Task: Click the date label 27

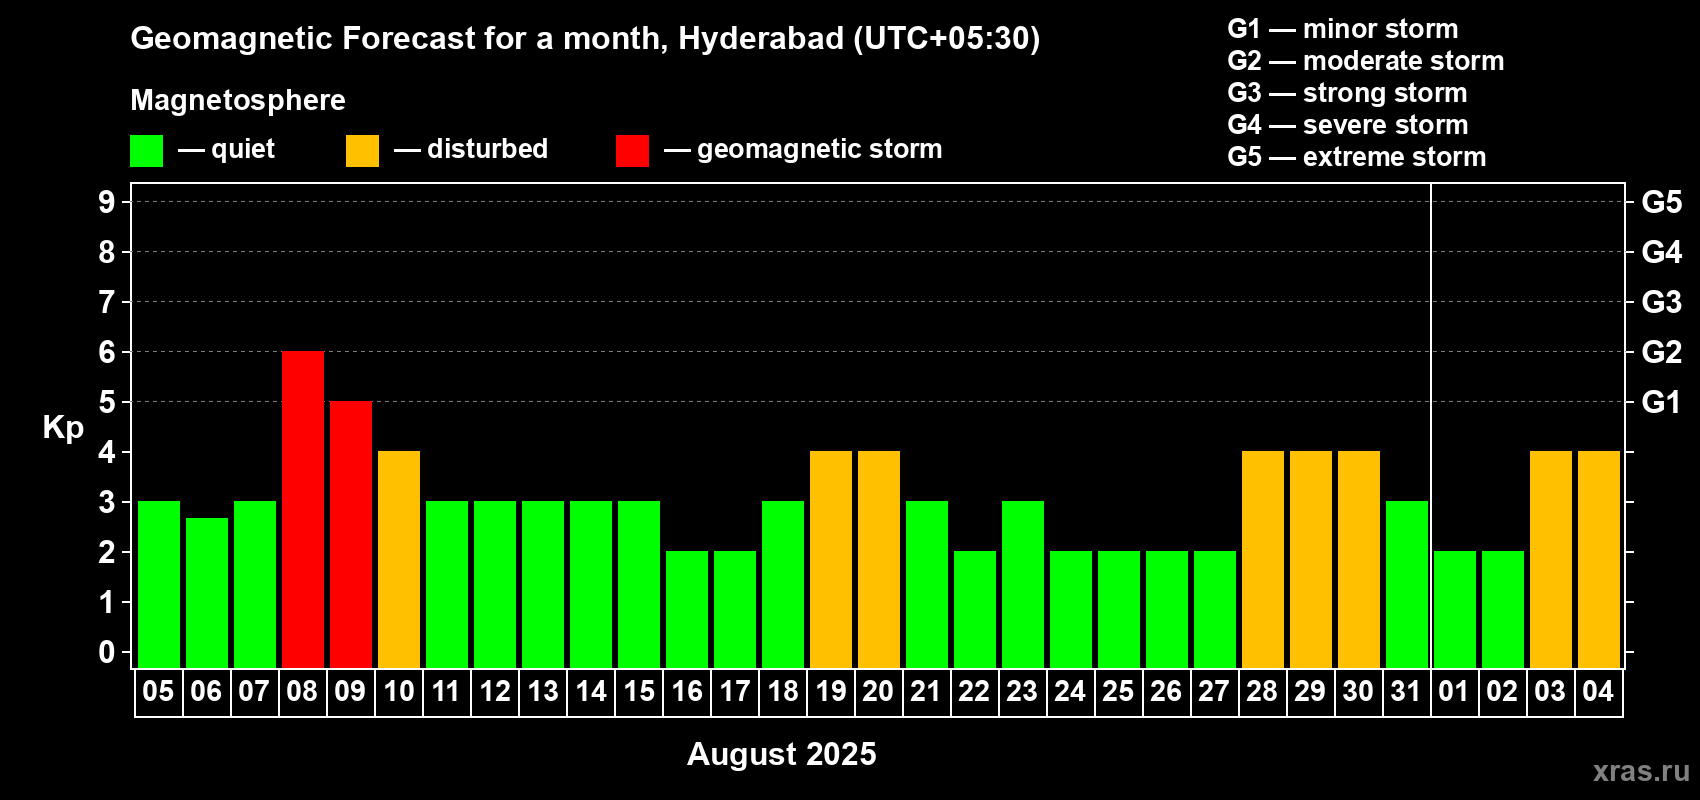Action: point(1214,691)
